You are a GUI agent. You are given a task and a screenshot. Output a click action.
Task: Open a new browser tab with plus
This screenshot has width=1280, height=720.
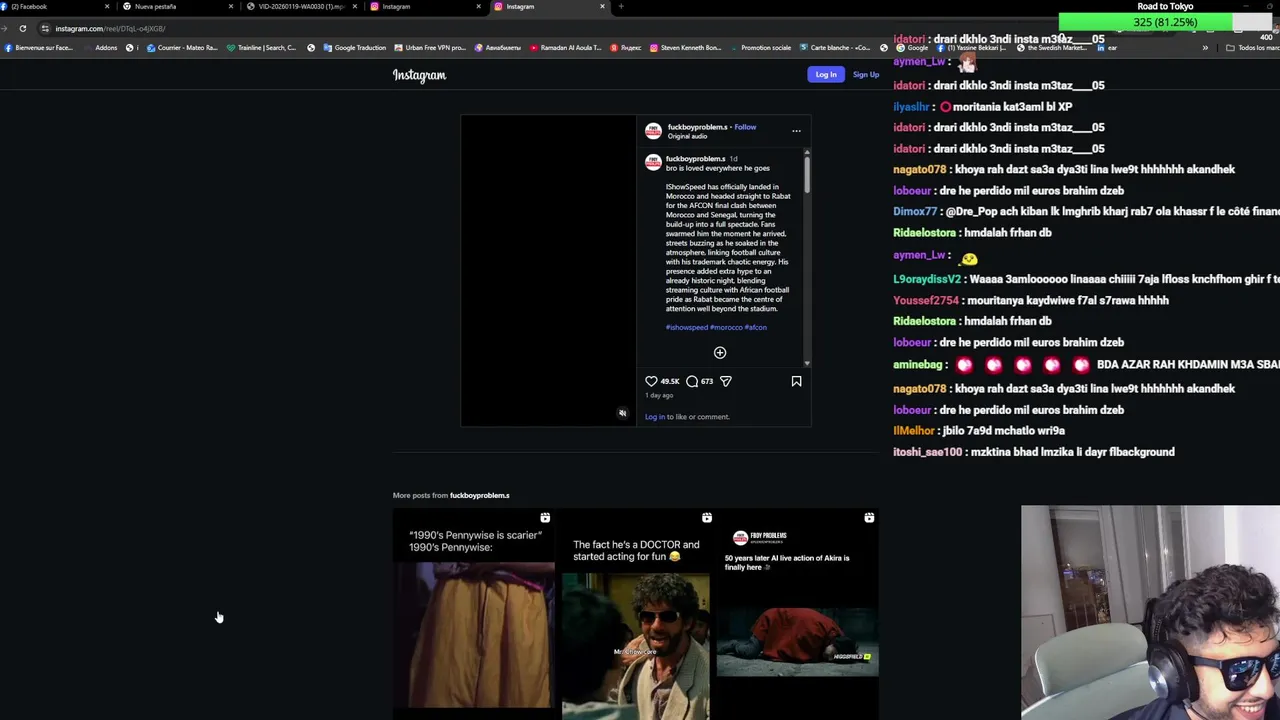pos(621,6)
